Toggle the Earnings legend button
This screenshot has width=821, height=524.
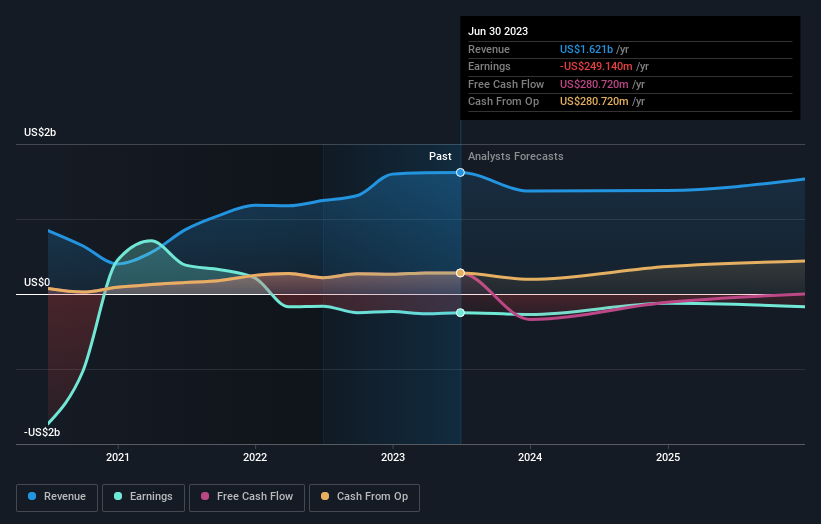143,497
